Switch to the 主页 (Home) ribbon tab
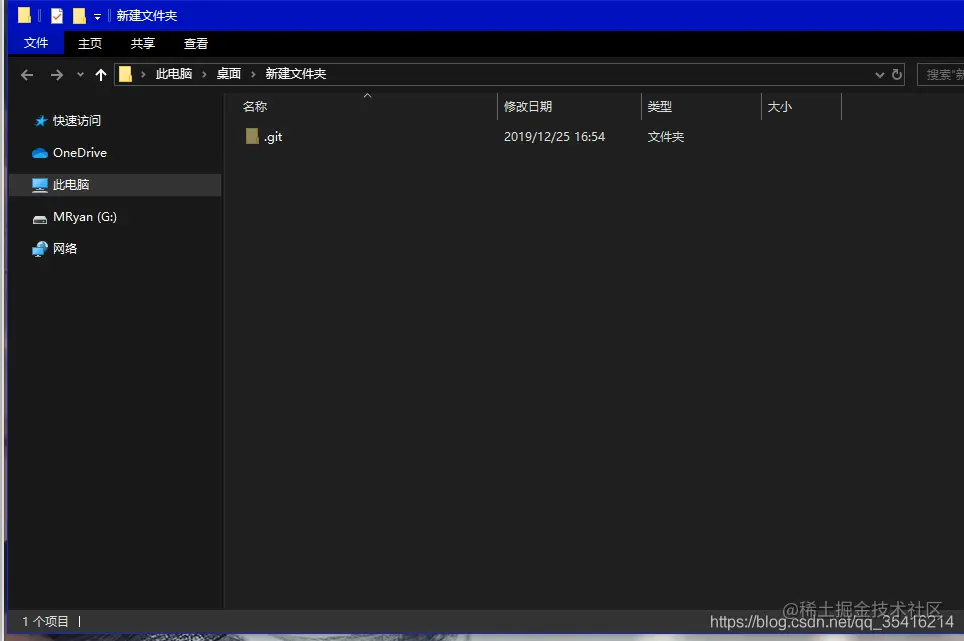964x641 pixels. [90, 43]
